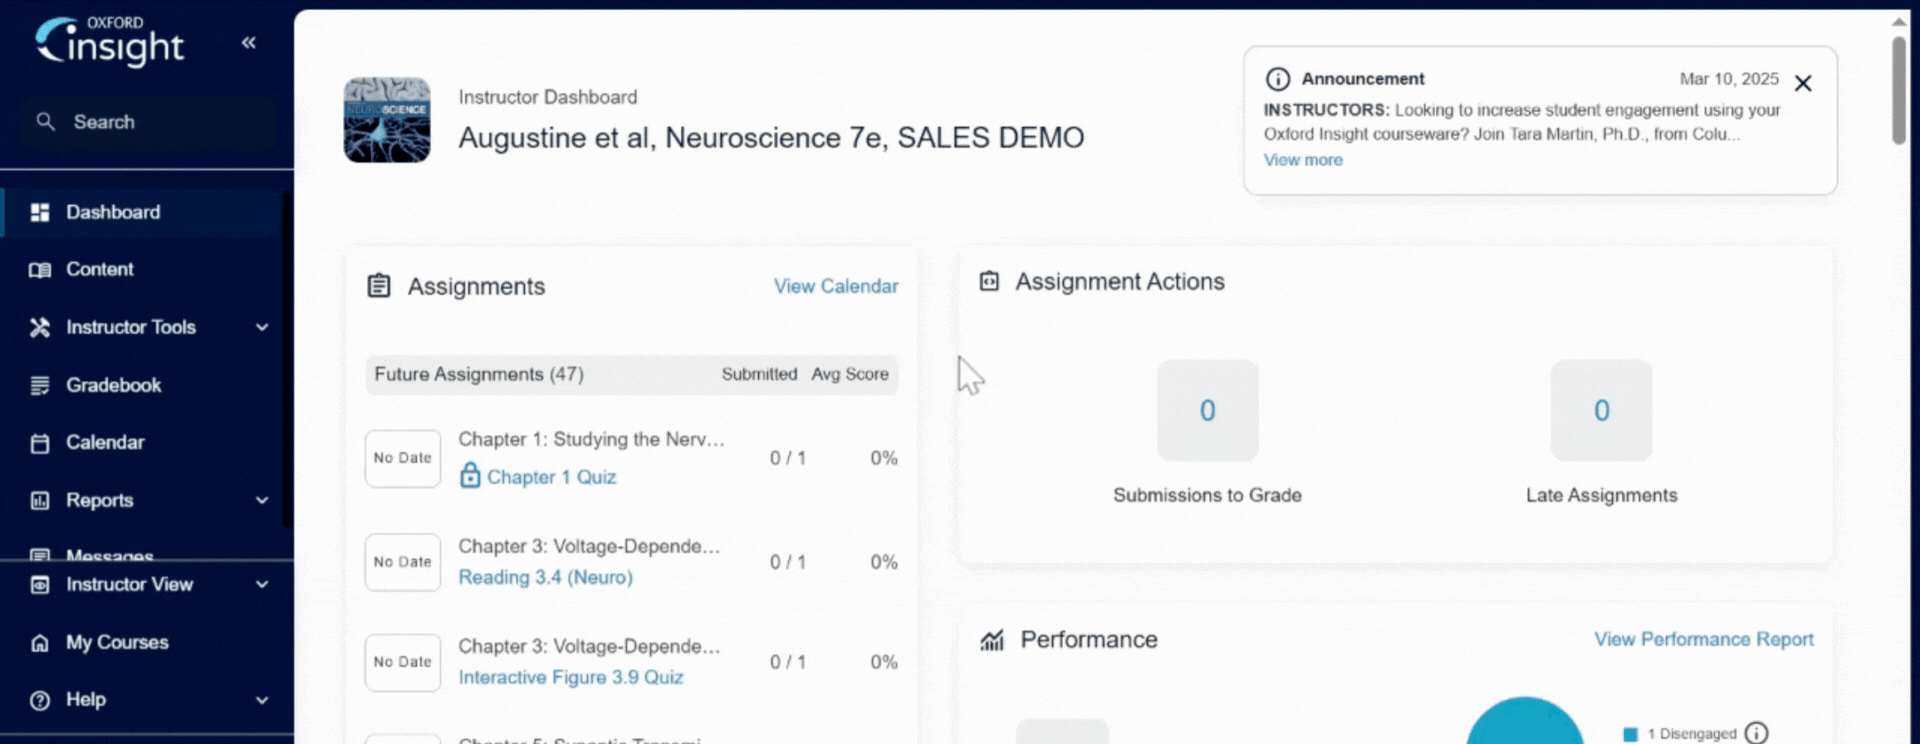
Task: Click the Disengaged blue legend swatch
Action: (1631, 734)
